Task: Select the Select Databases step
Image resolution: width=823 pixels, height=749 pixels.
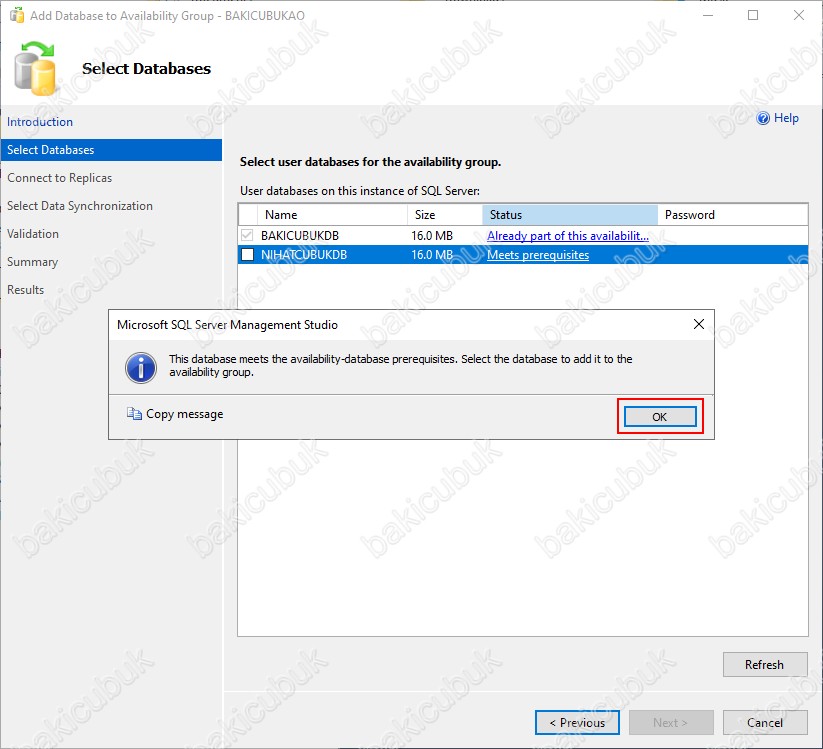Action: coord(111,150)
